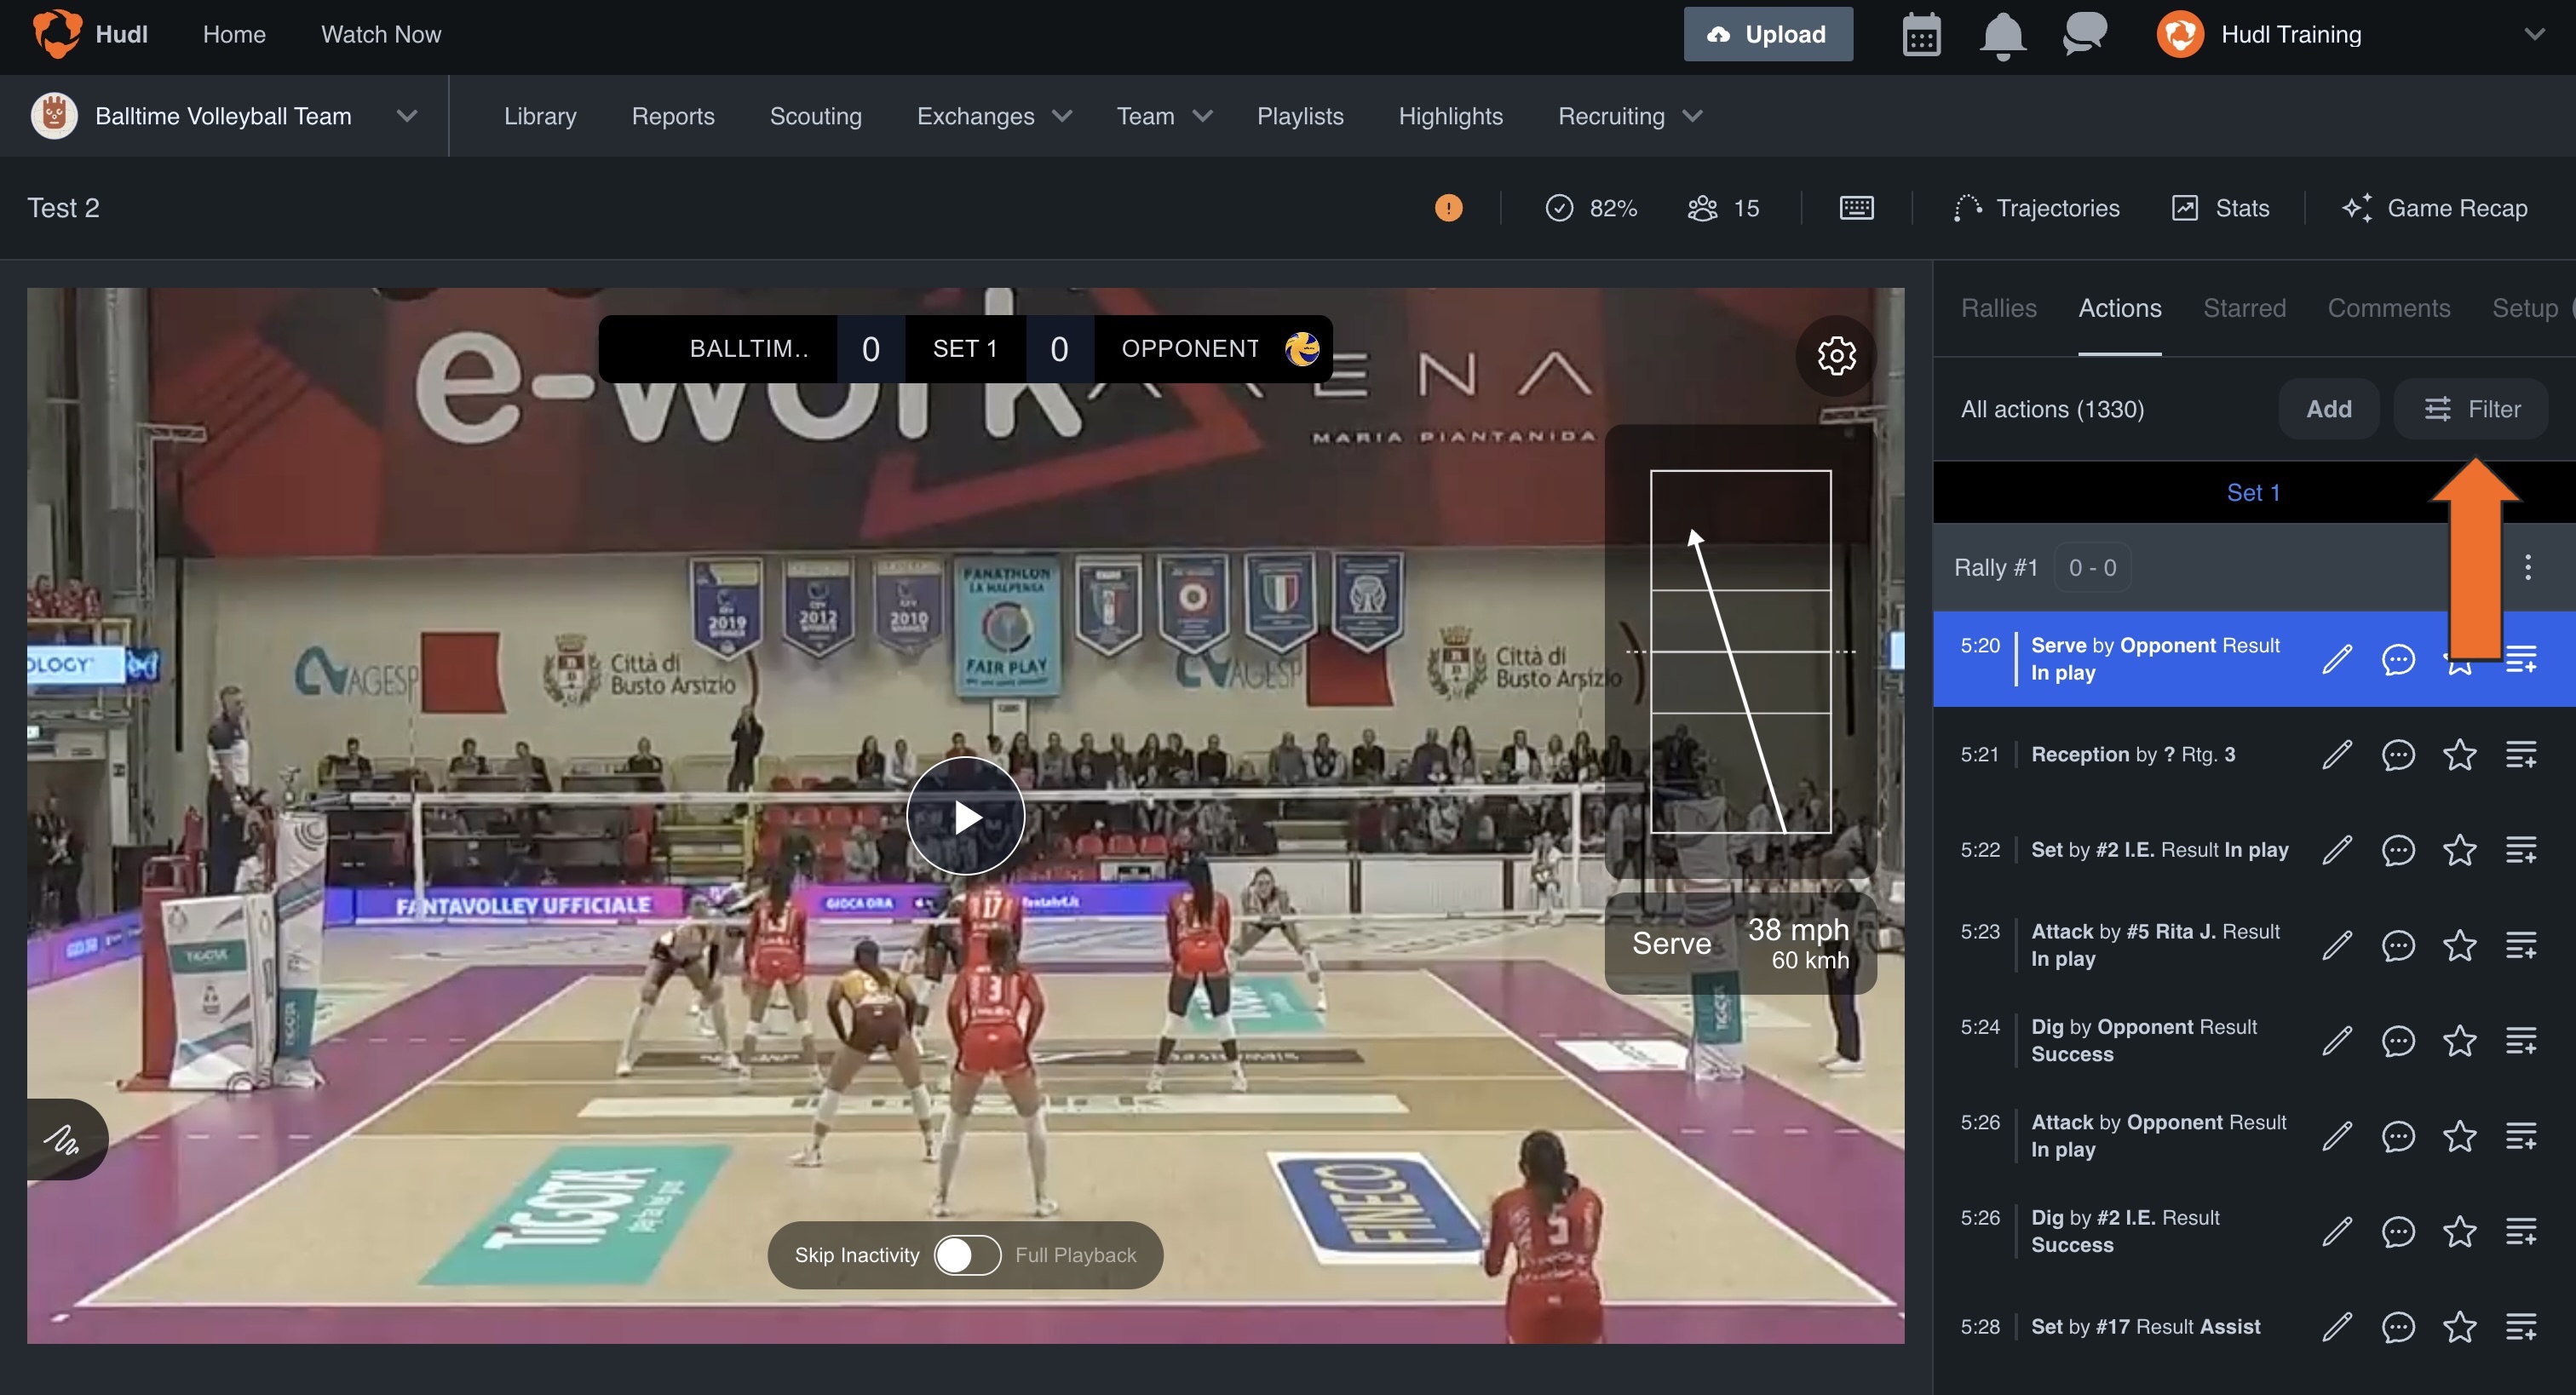Click the 15 players roster icon
The width and height of the screenshot is (2576, 1395).
tap(1723, 208)
